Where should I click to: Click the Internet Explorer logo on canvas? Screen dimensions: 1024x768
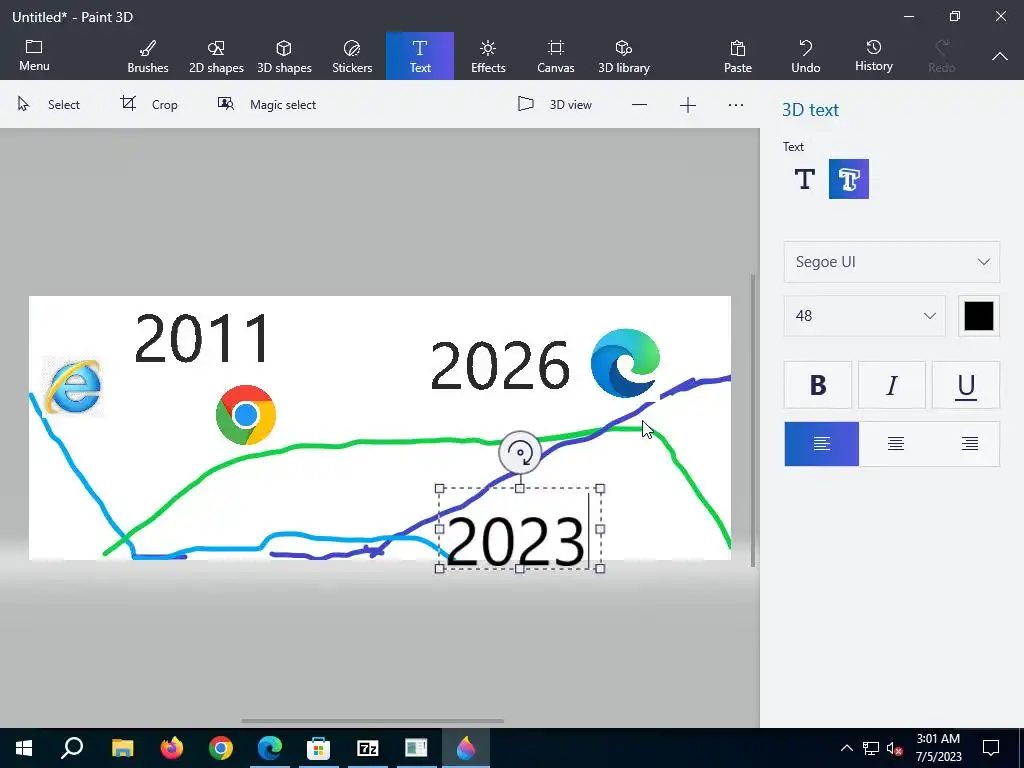click(x=73, y=386)
